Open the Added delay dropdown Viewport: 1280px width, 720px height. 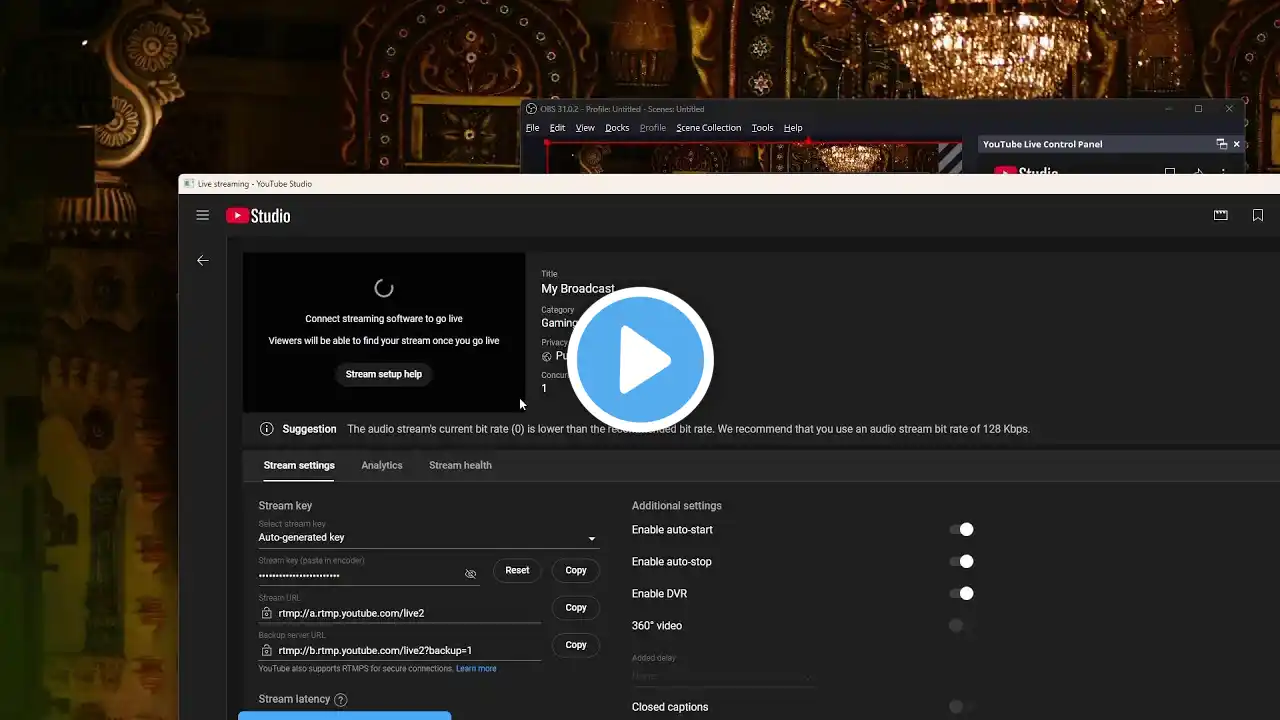click(x=722, y=676)
